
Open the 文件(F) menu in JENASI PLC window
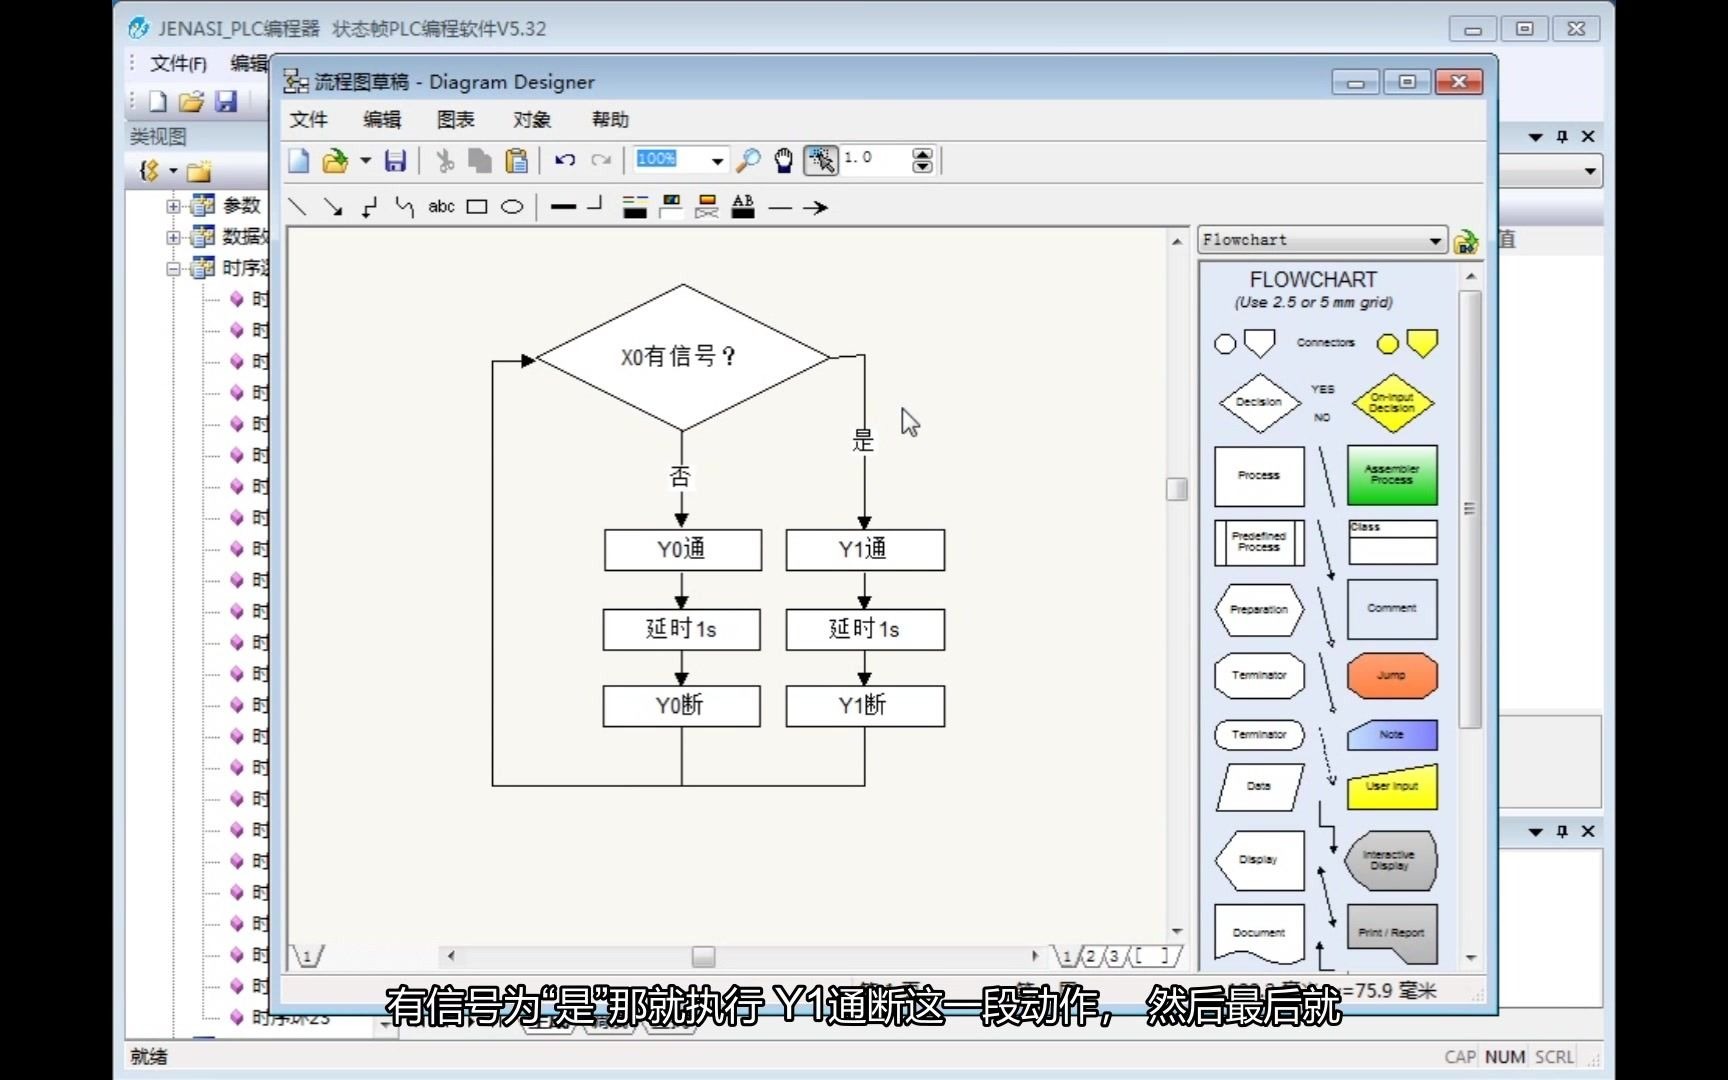(178, 64)
